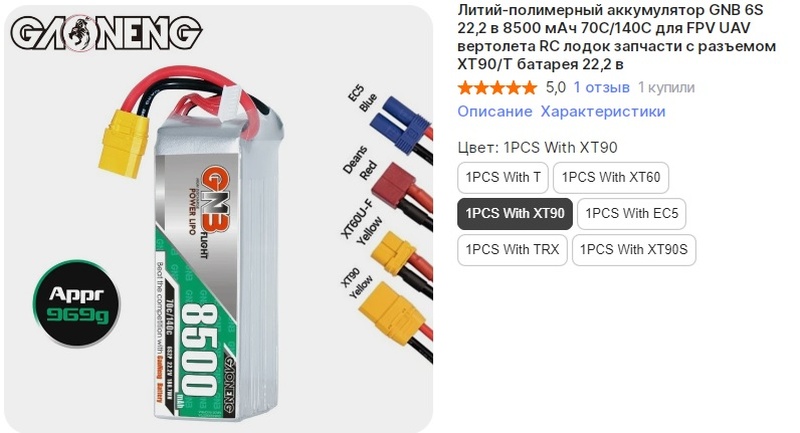This screenshot has height=433, width=800.
Task: Click the orange star rating icons
Action: pos(497,88)
